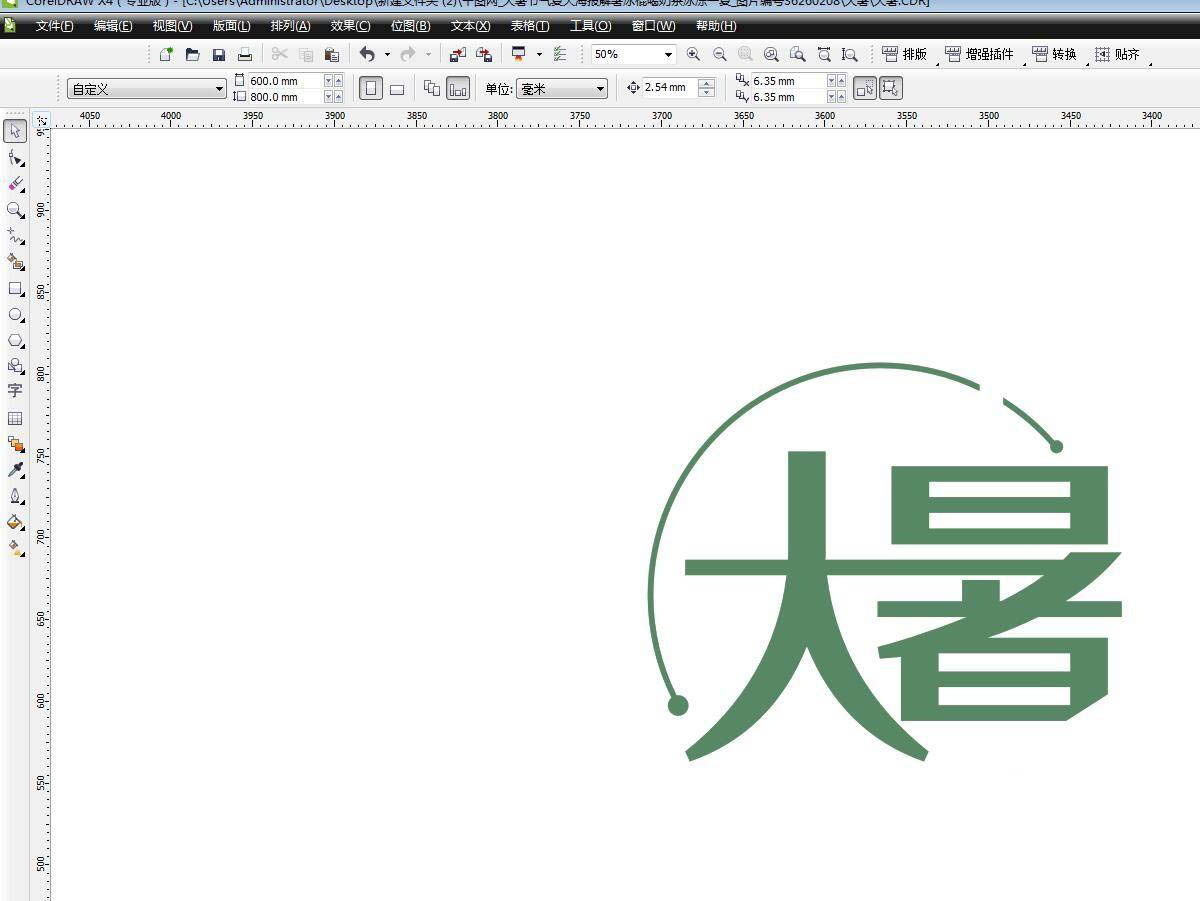The width and height of the screenshot is (1200, 901).
Task: Open the 文本 menu
Action: pos(469,25)
